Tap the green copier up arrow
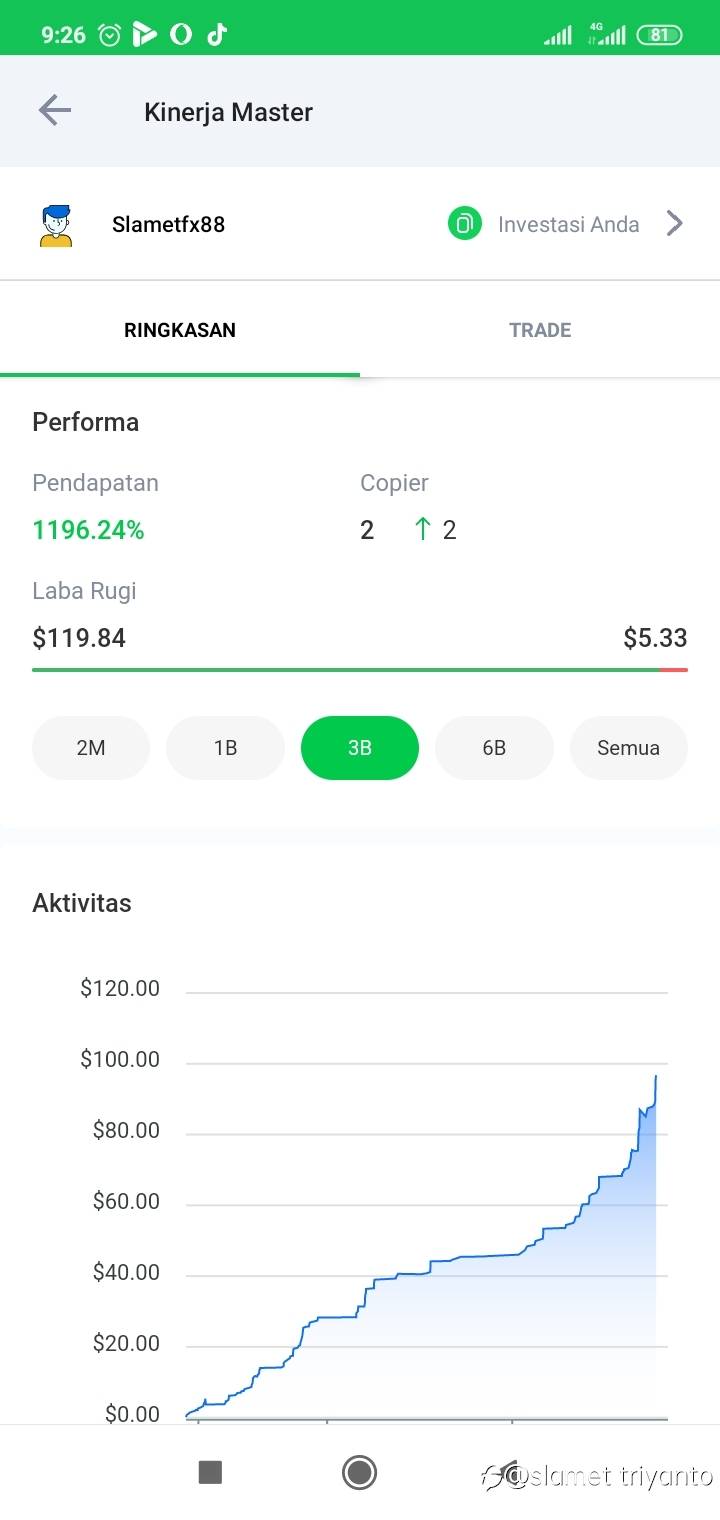Screen dimensions: 720x1520 coord(422,530)
